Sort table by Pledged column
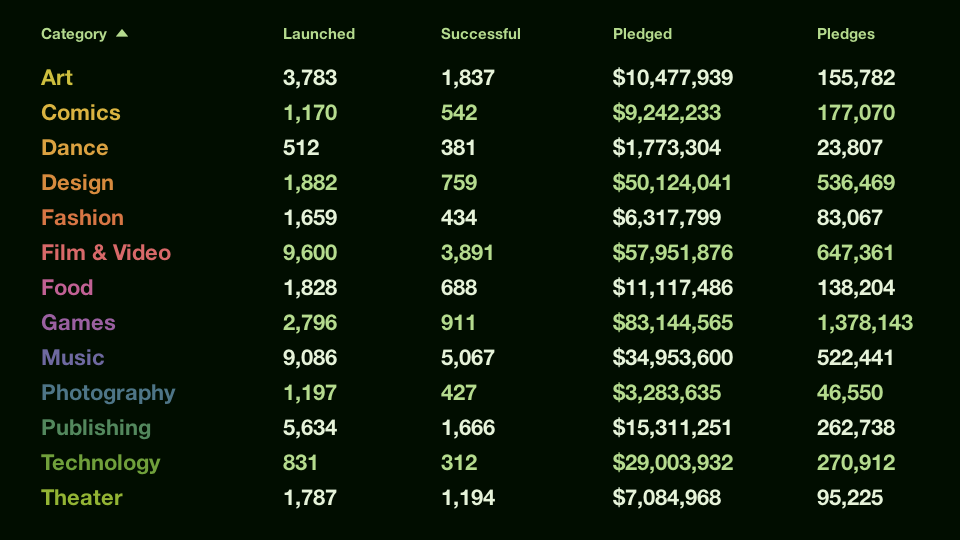 point(642,34)
